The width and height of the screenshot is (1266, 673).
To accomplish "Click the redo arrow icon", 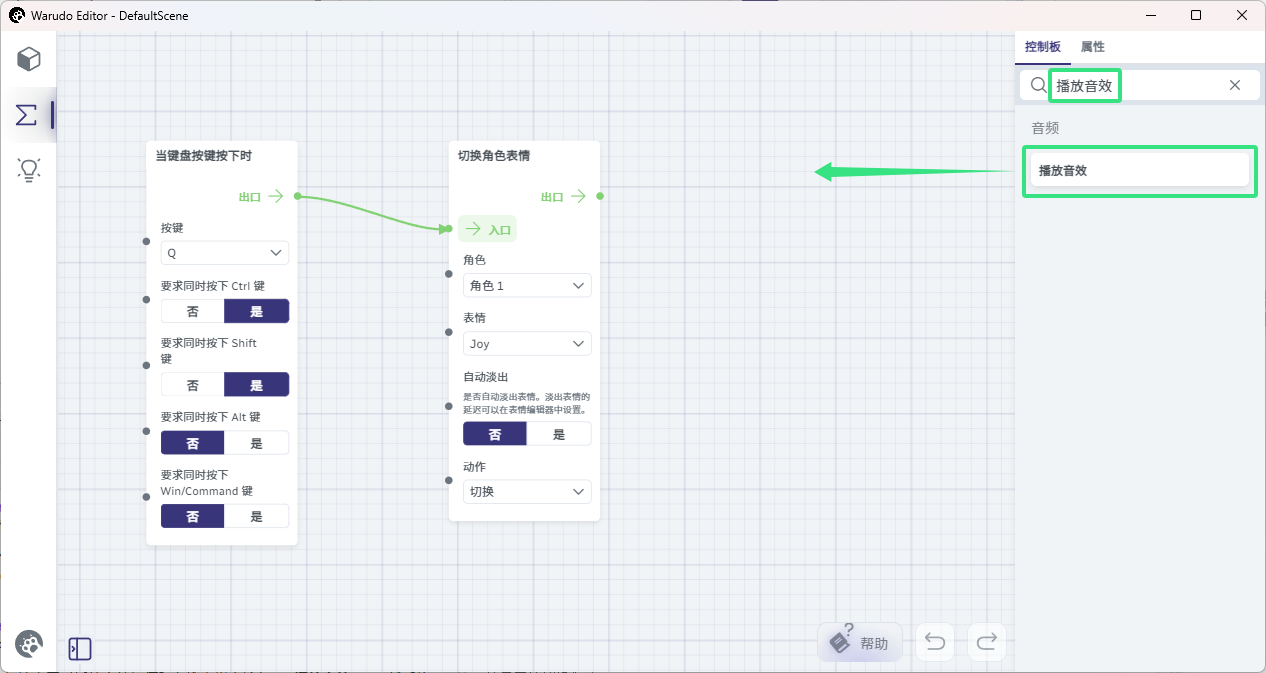I will [x=987, y=642].
